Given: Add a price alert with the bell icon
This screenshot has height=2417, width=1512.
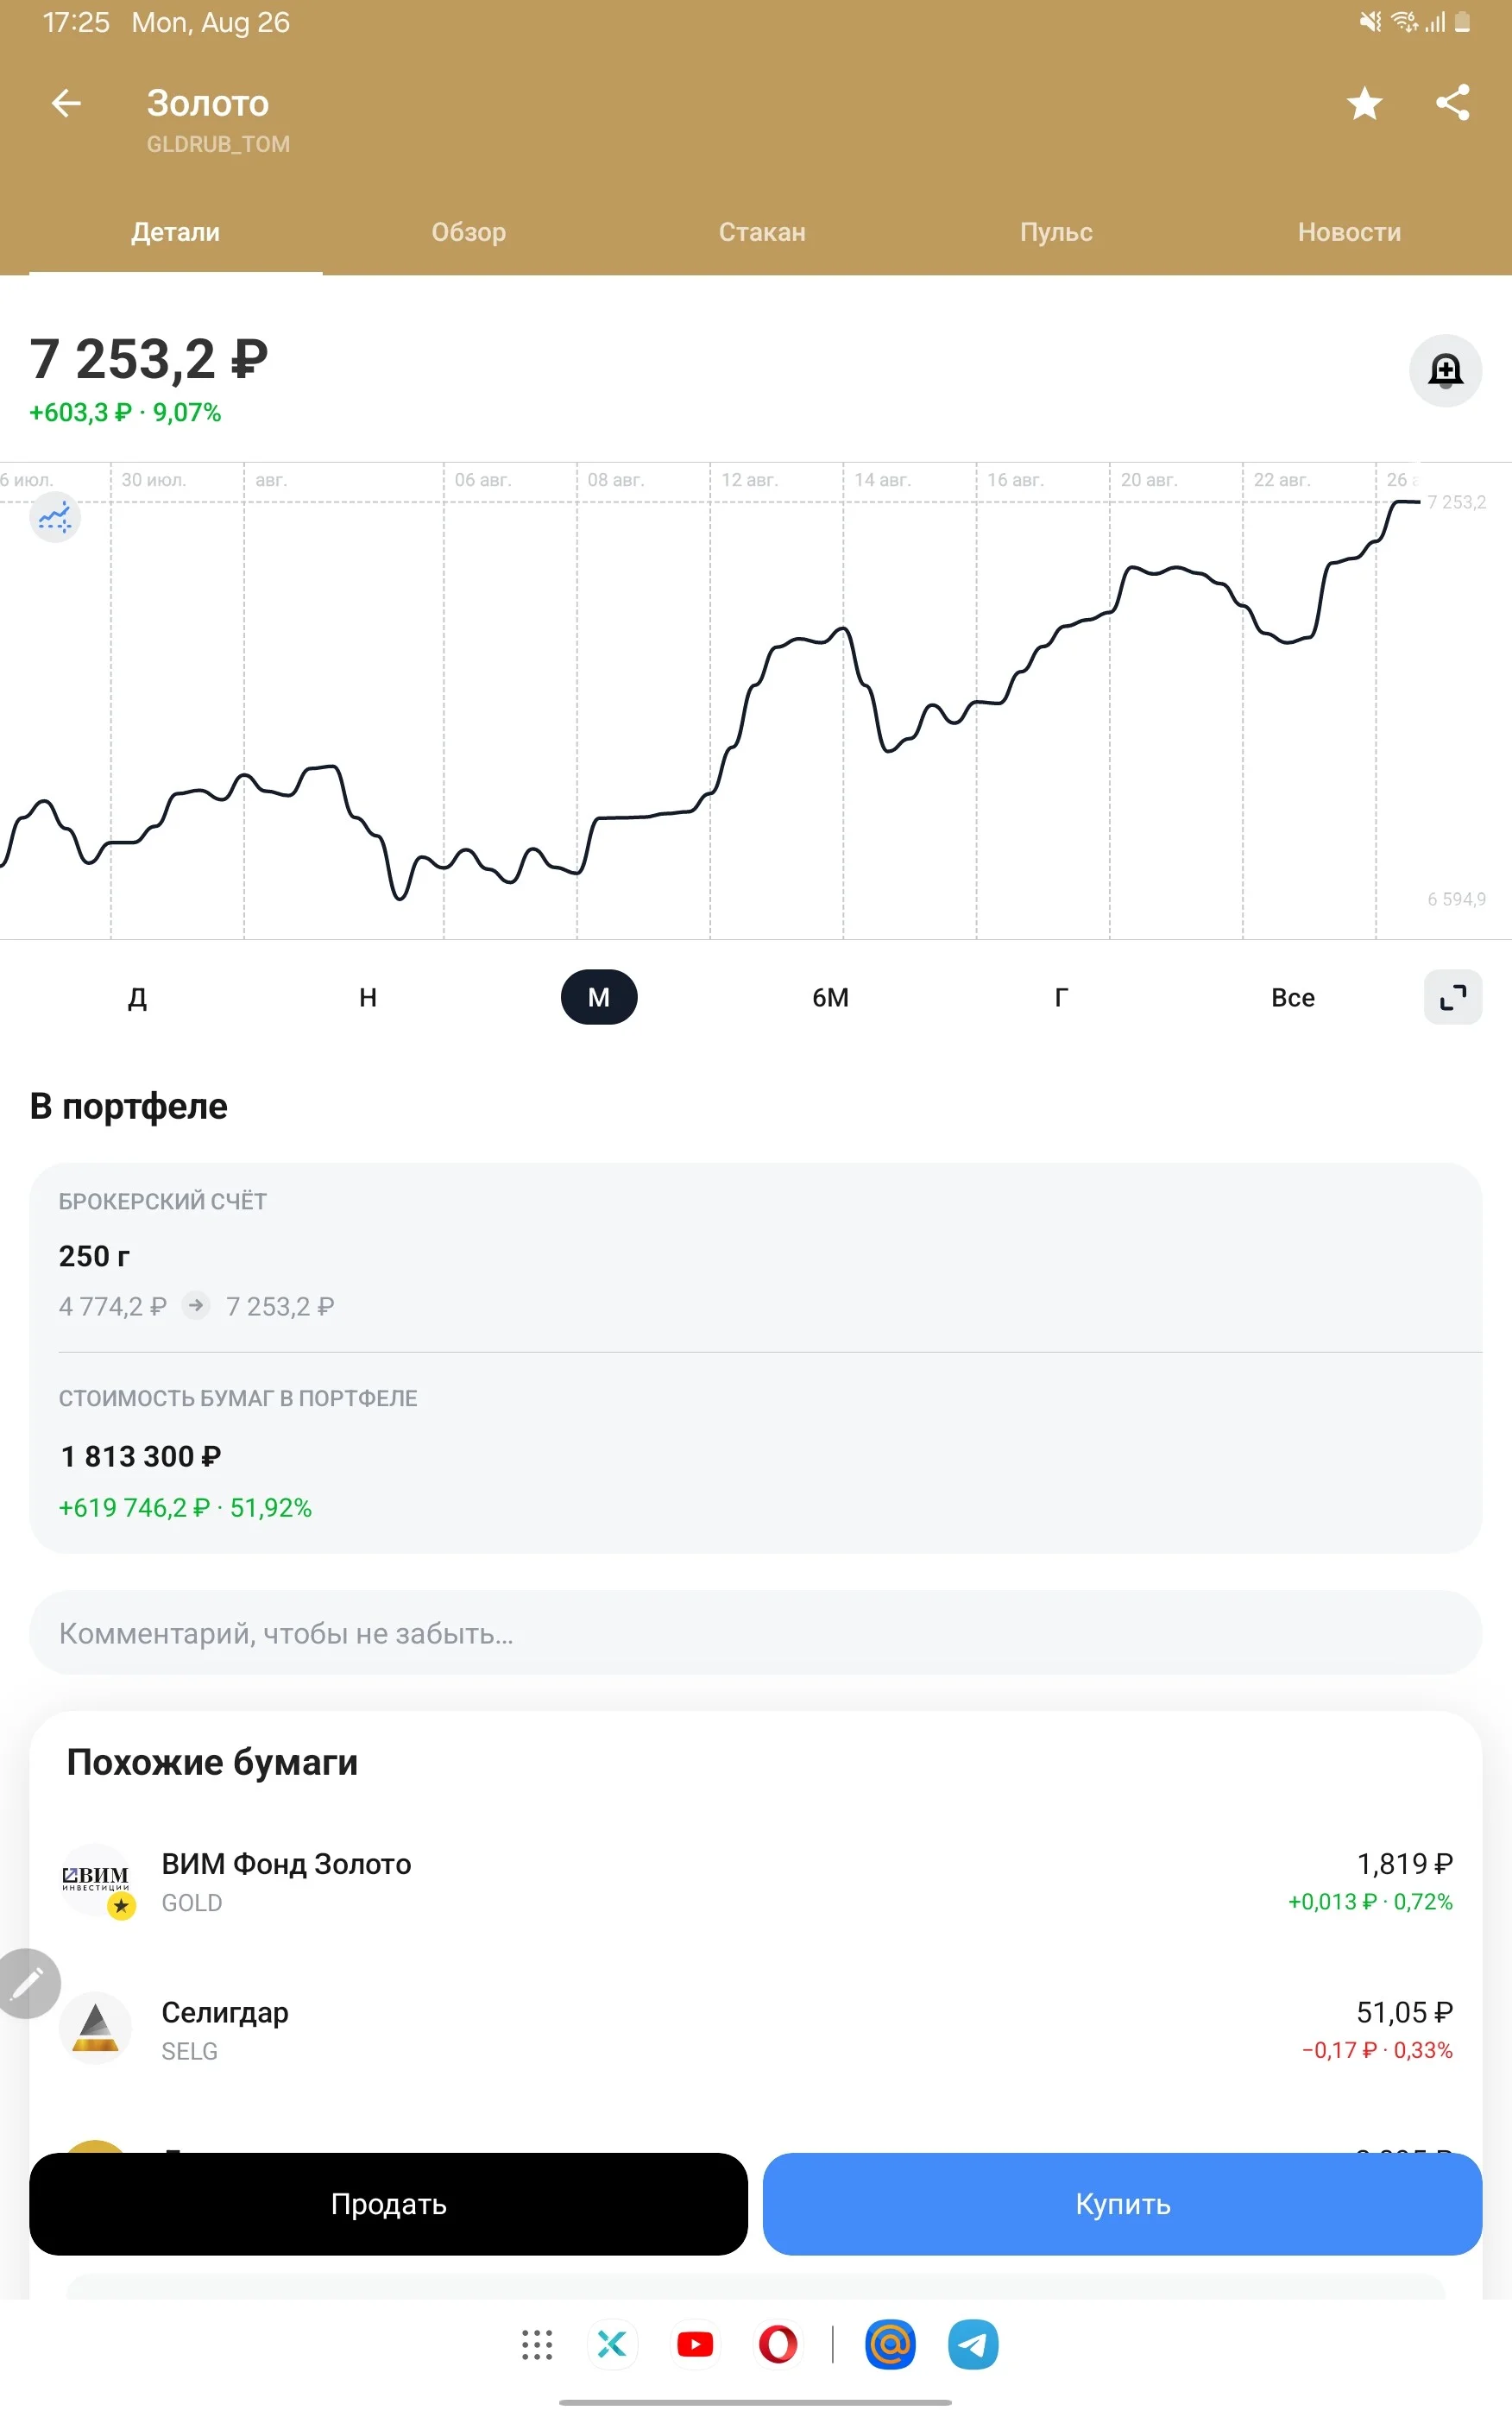Looking at the screenshot, I should [x=1445, y=370].
